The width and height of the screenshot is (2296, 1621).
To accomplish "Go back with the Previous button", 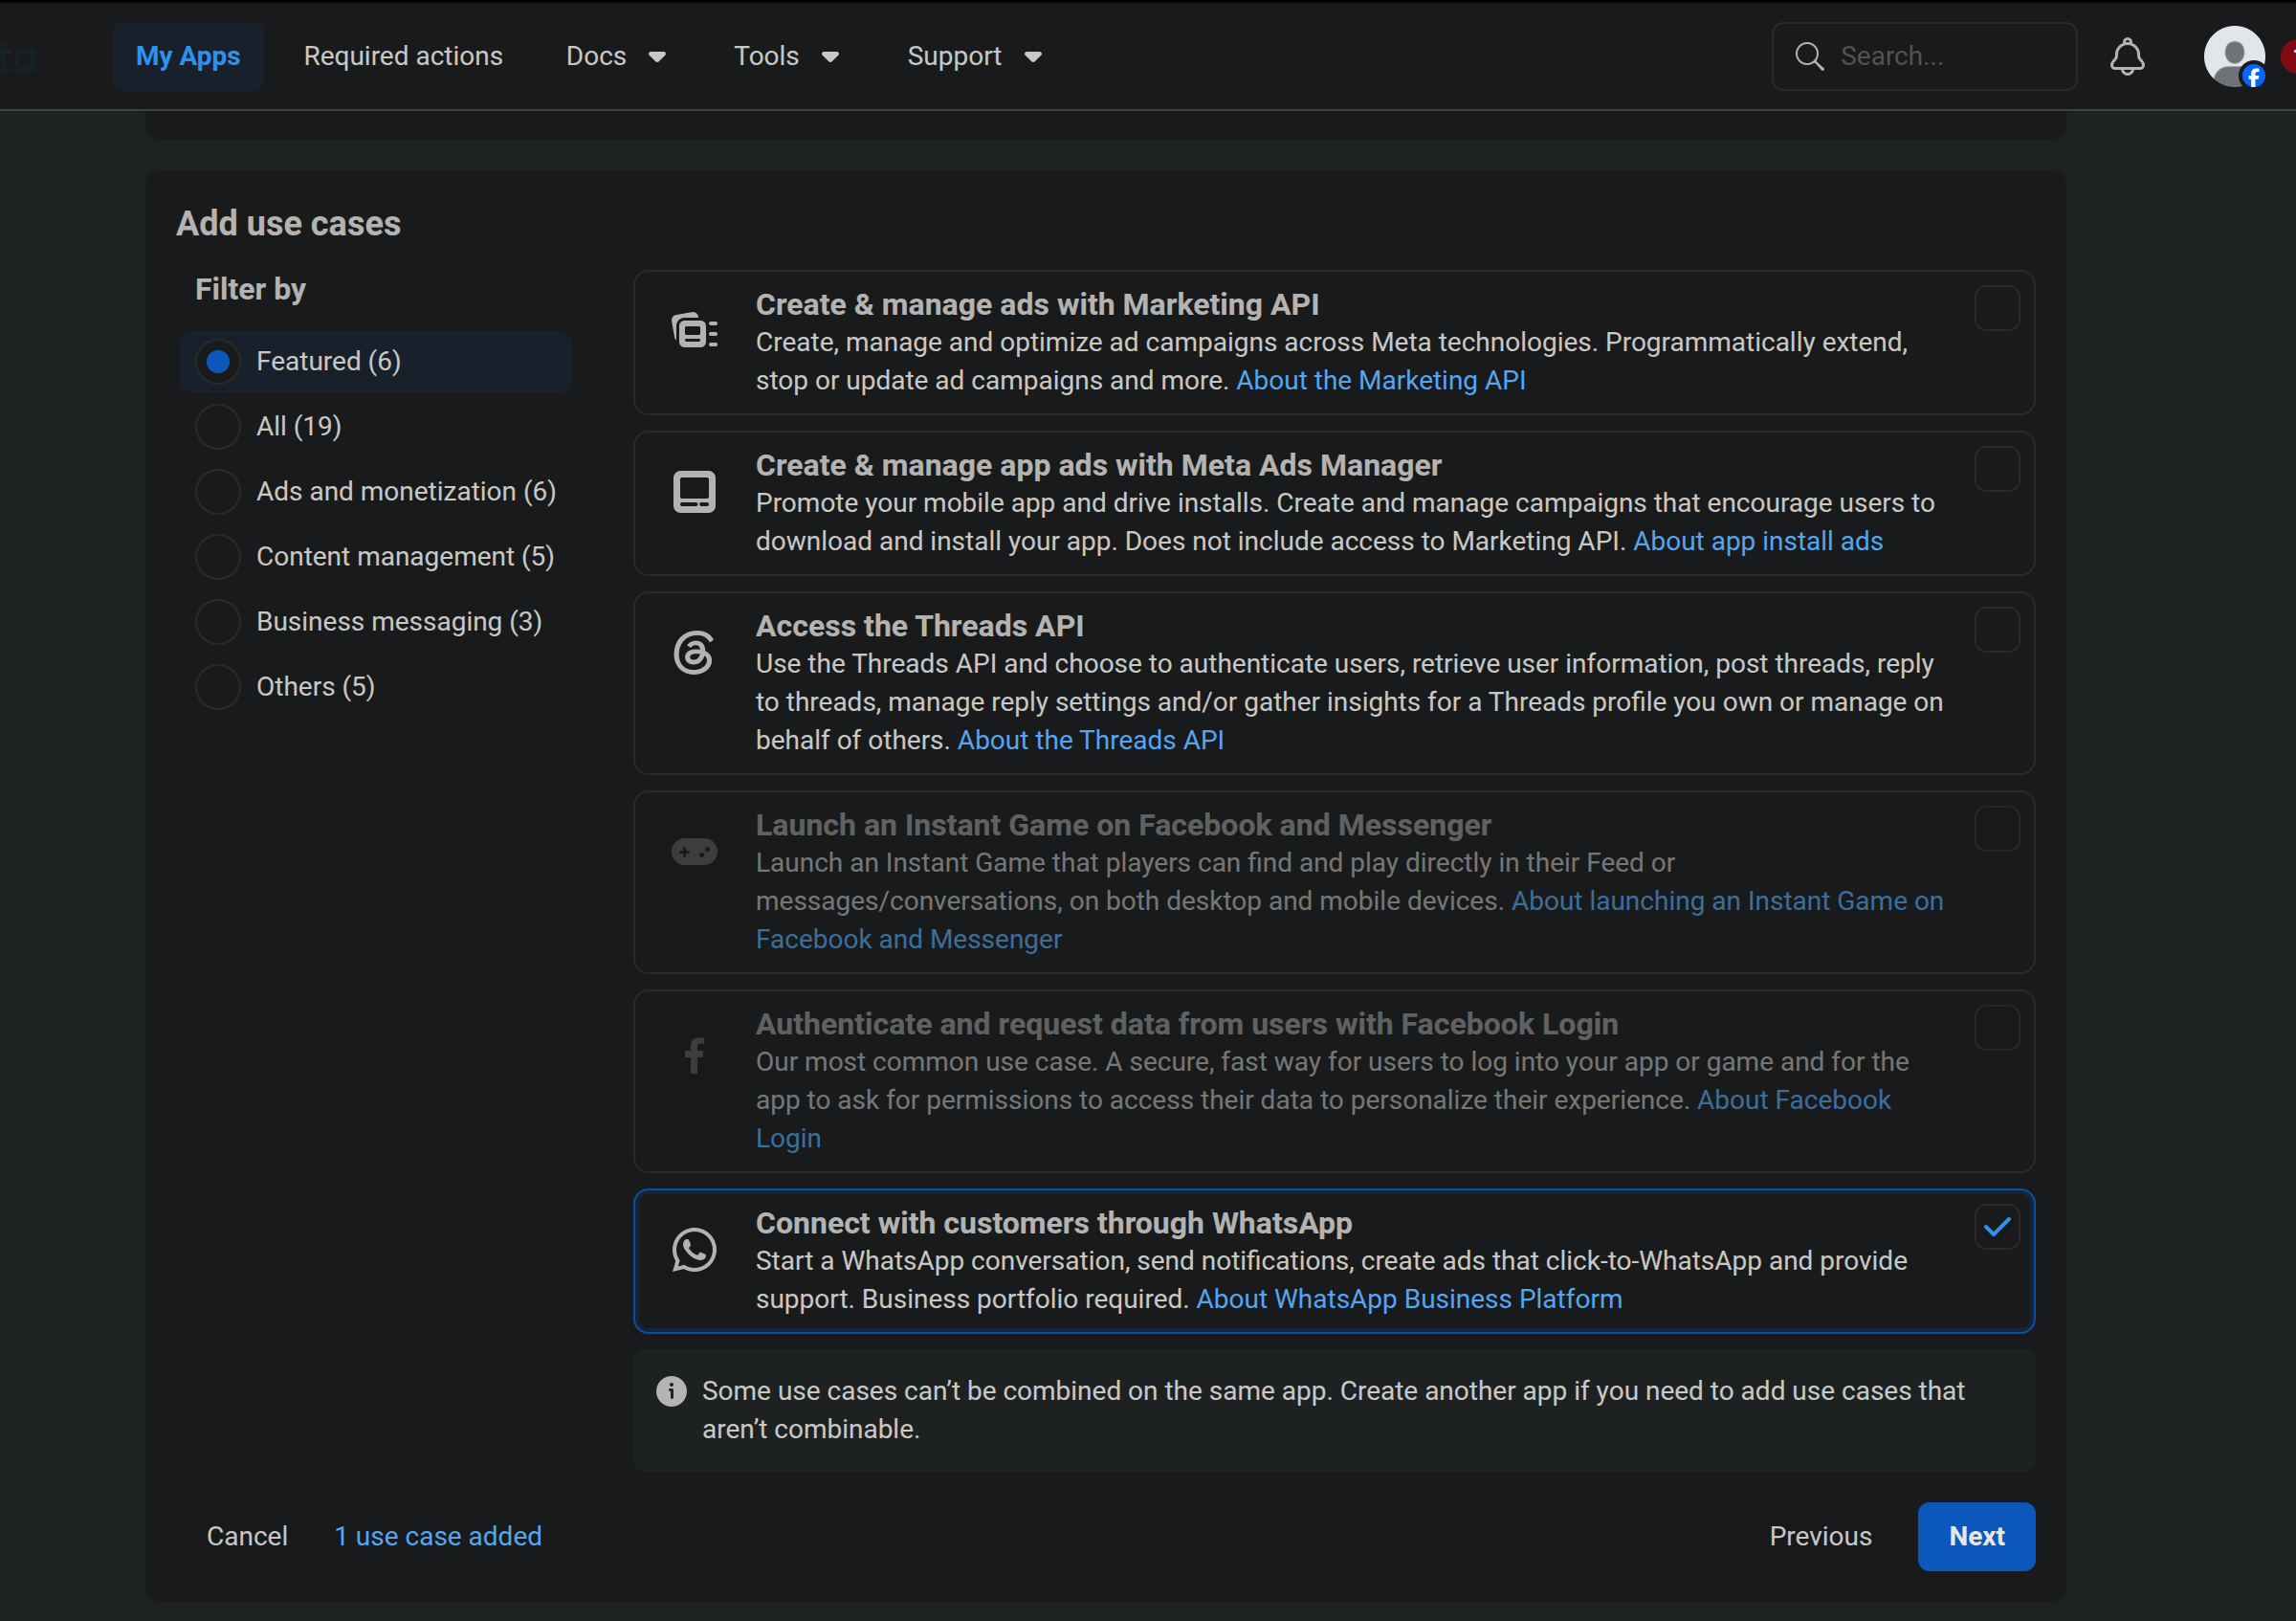I will click(1820, 1536).
